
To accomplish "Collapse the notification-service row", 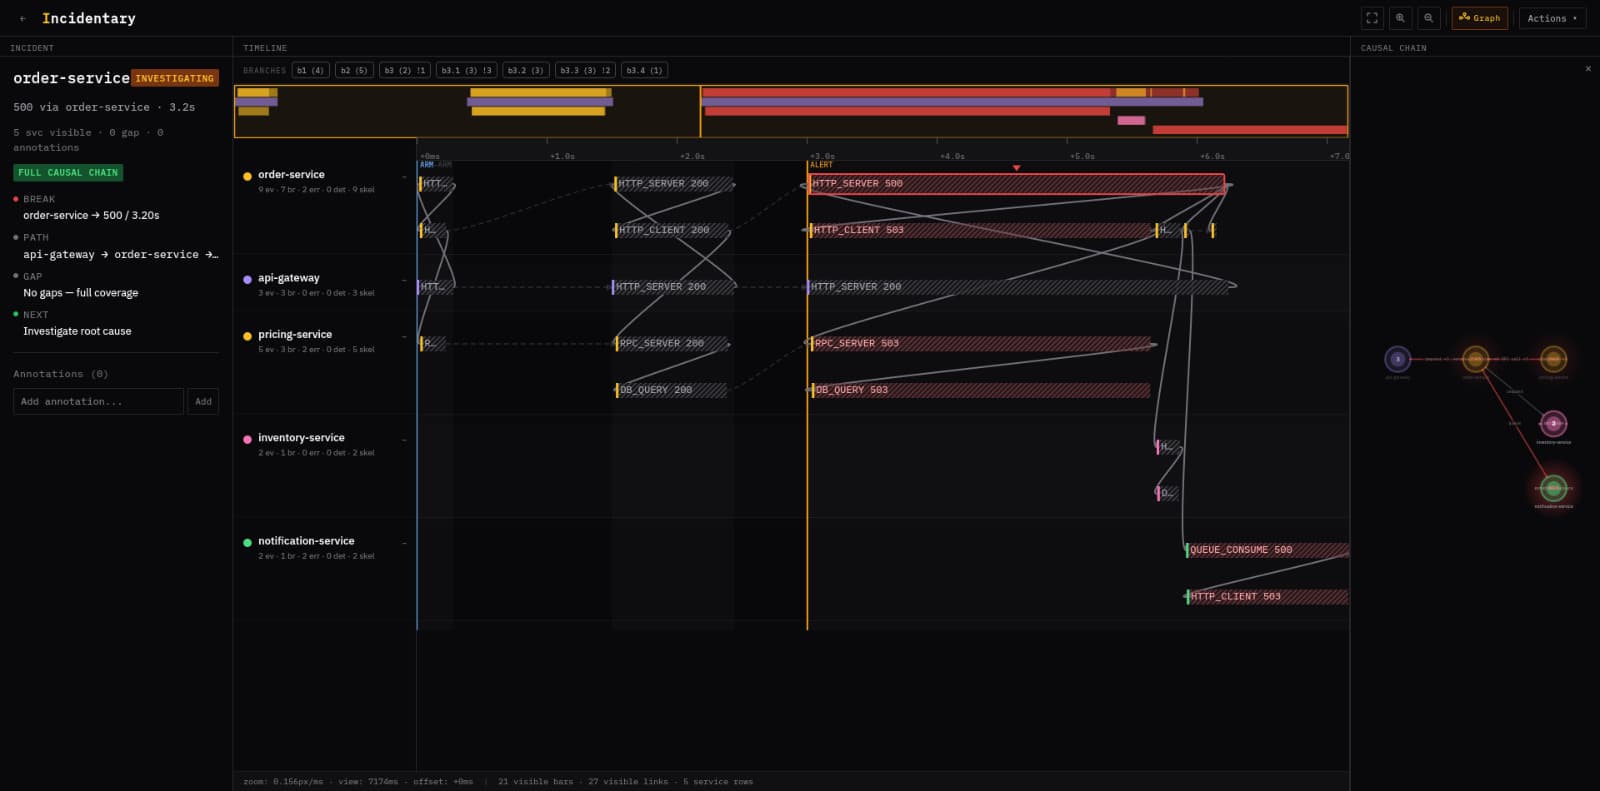I will point(404,543).
